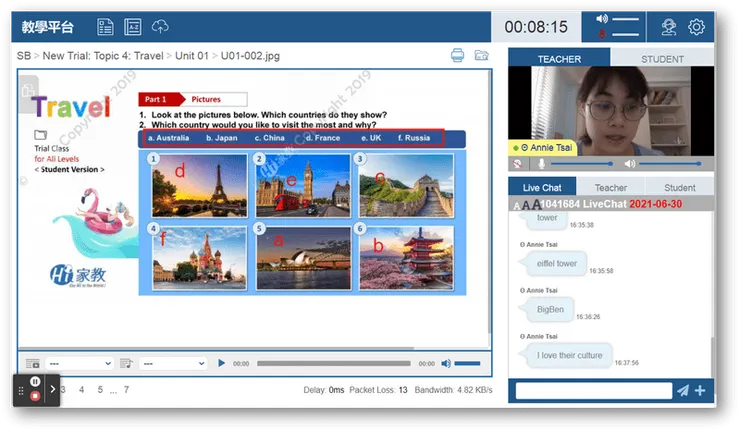Click the support headset icon

click(668, 27)
